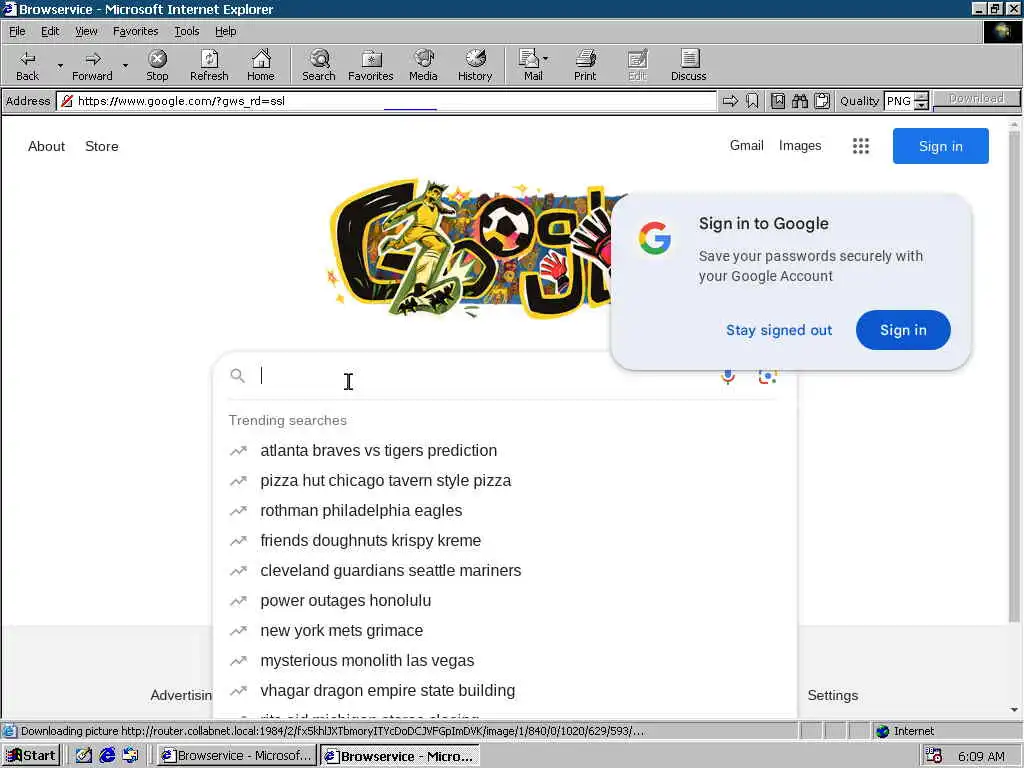Click the scrollbar down arrow

tap(1014, 709)
